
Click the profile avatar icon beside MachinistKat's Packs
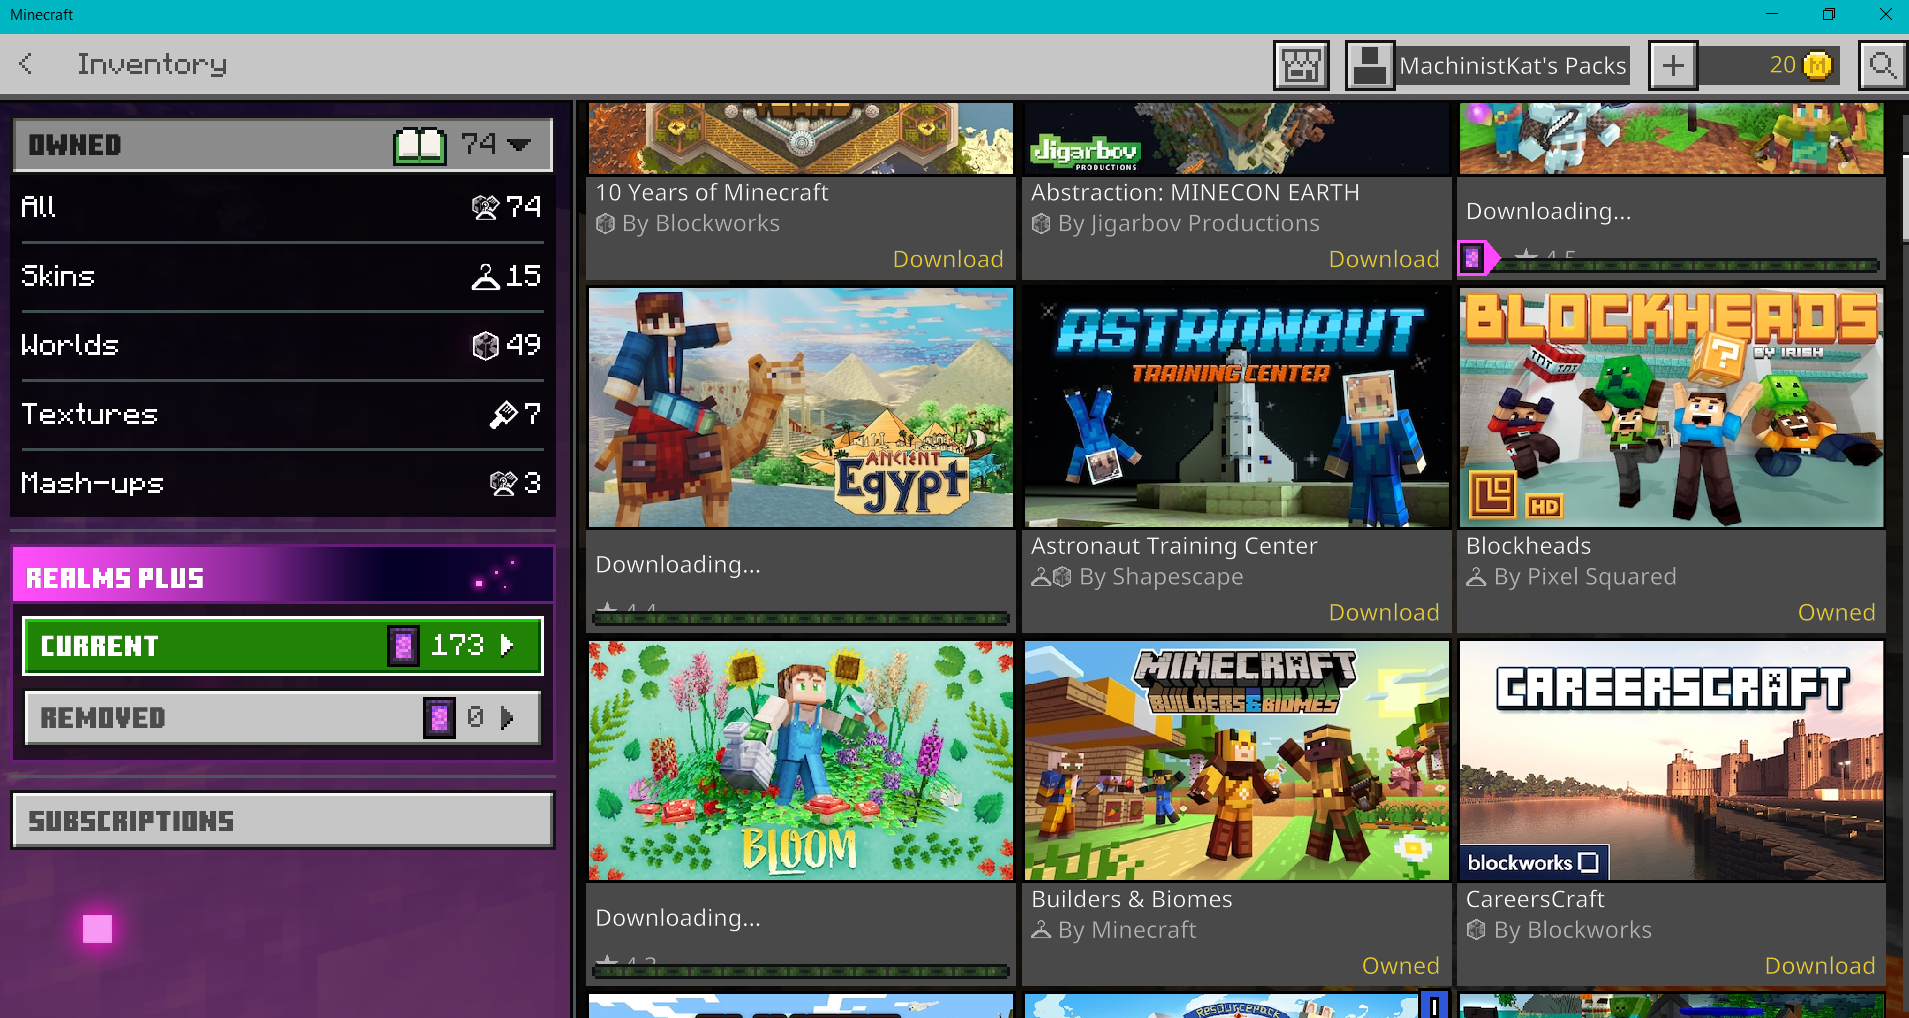click(x=1370, y=66)
